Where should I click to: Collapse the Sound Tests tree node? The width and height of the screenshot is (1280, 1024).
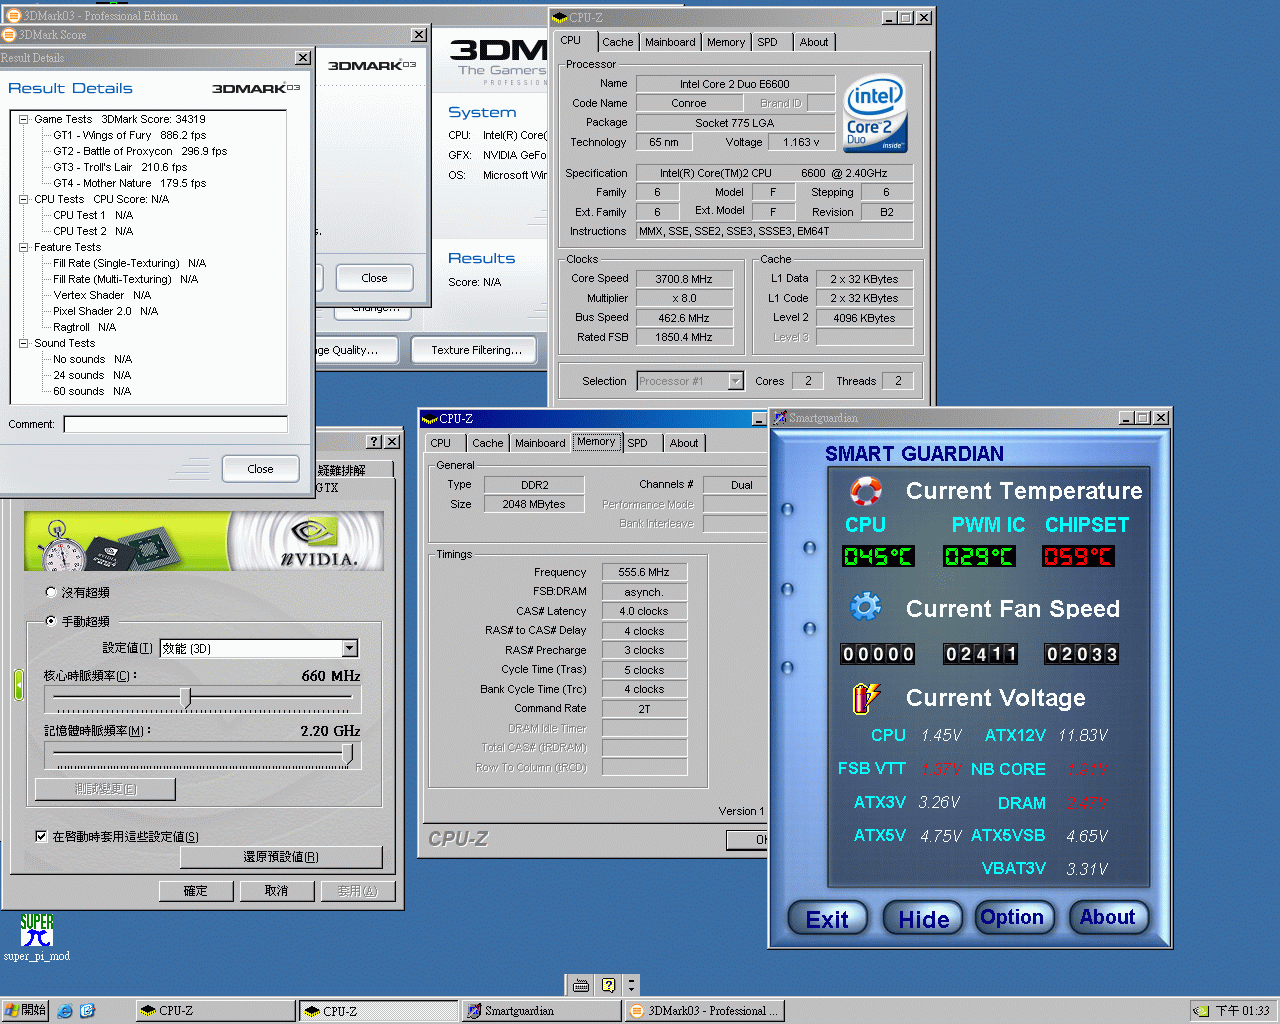[23, 343]
